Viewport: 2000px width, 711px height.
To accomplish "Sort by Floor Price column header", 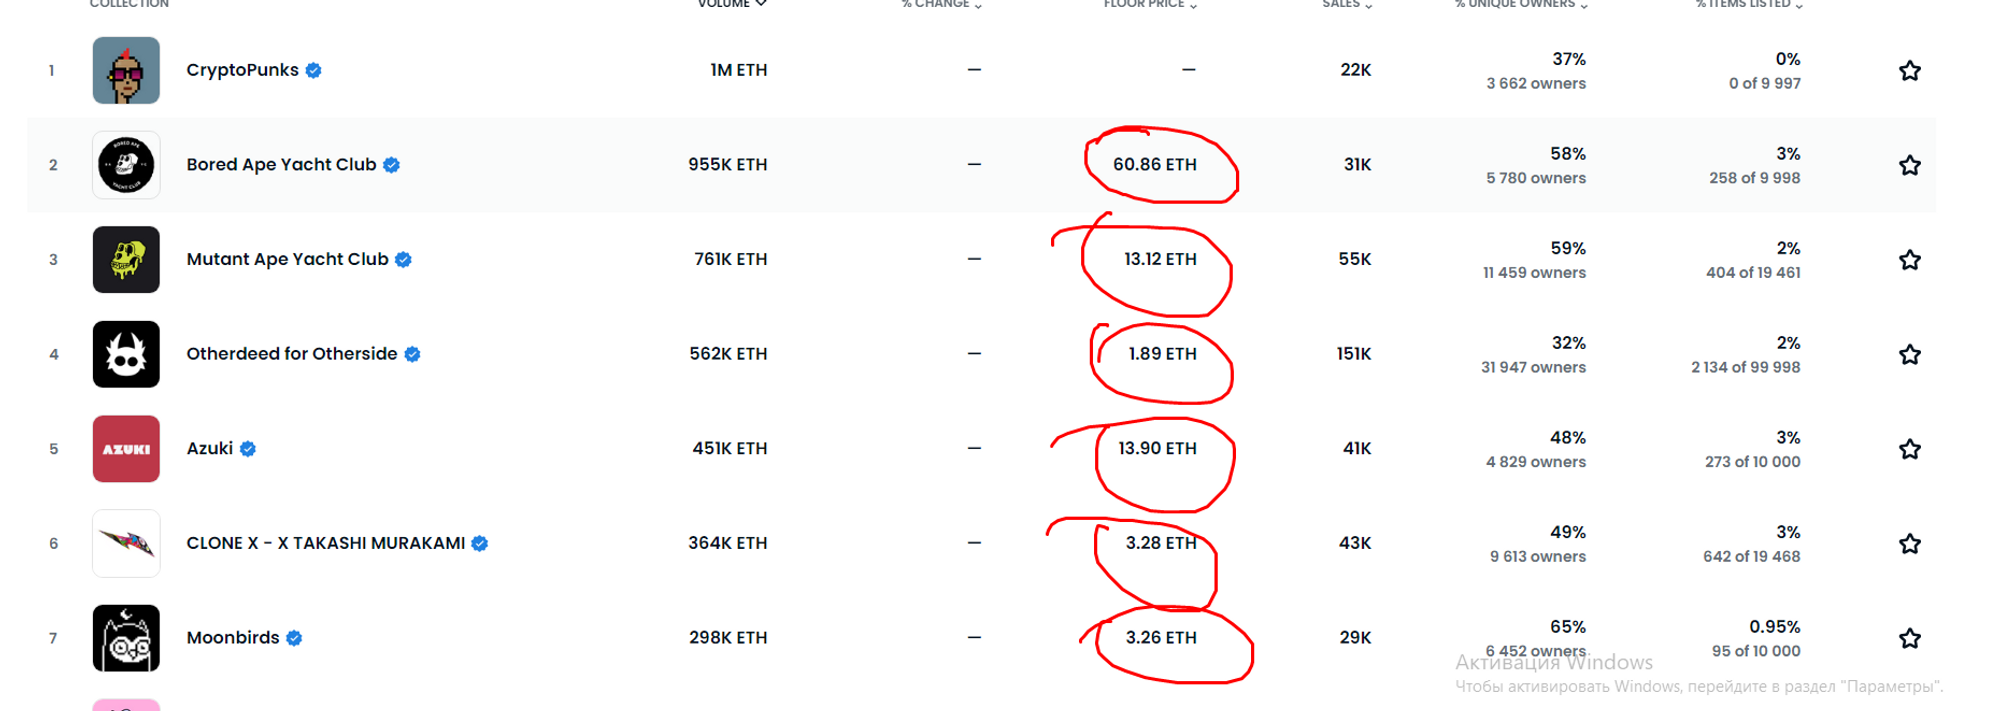I will 1149,4.
